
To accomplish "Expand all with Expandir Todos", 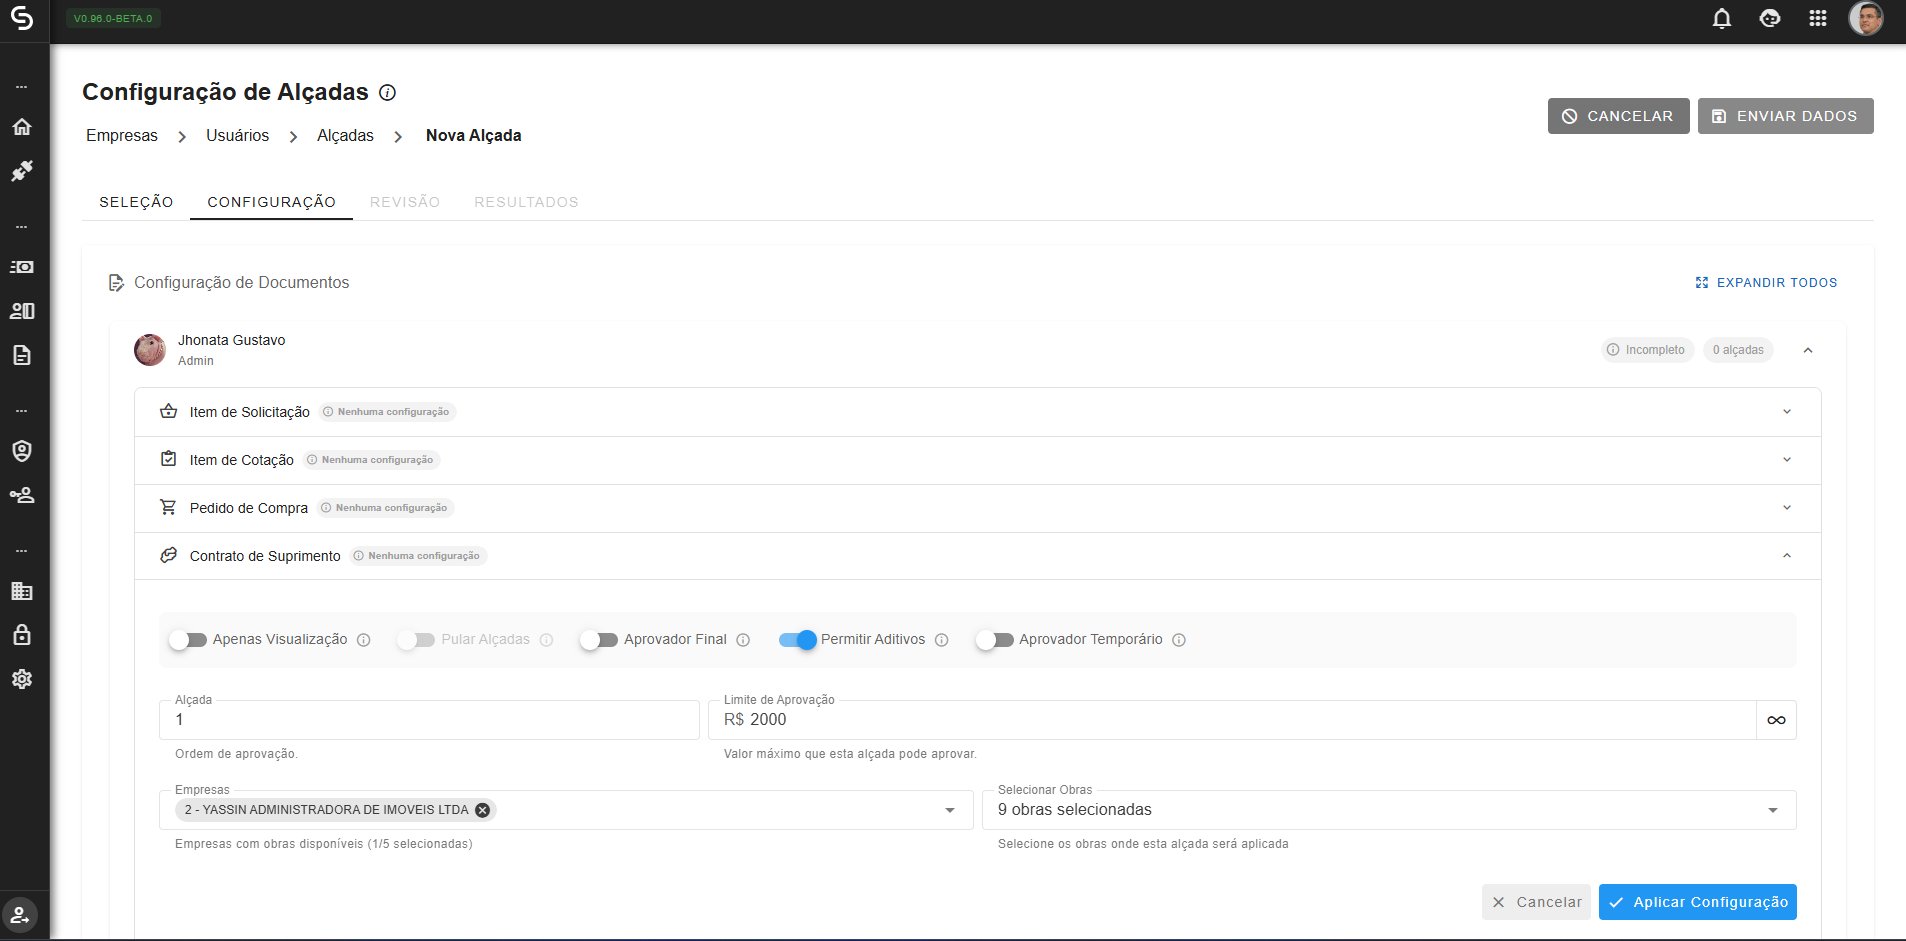I will 1766,283.
